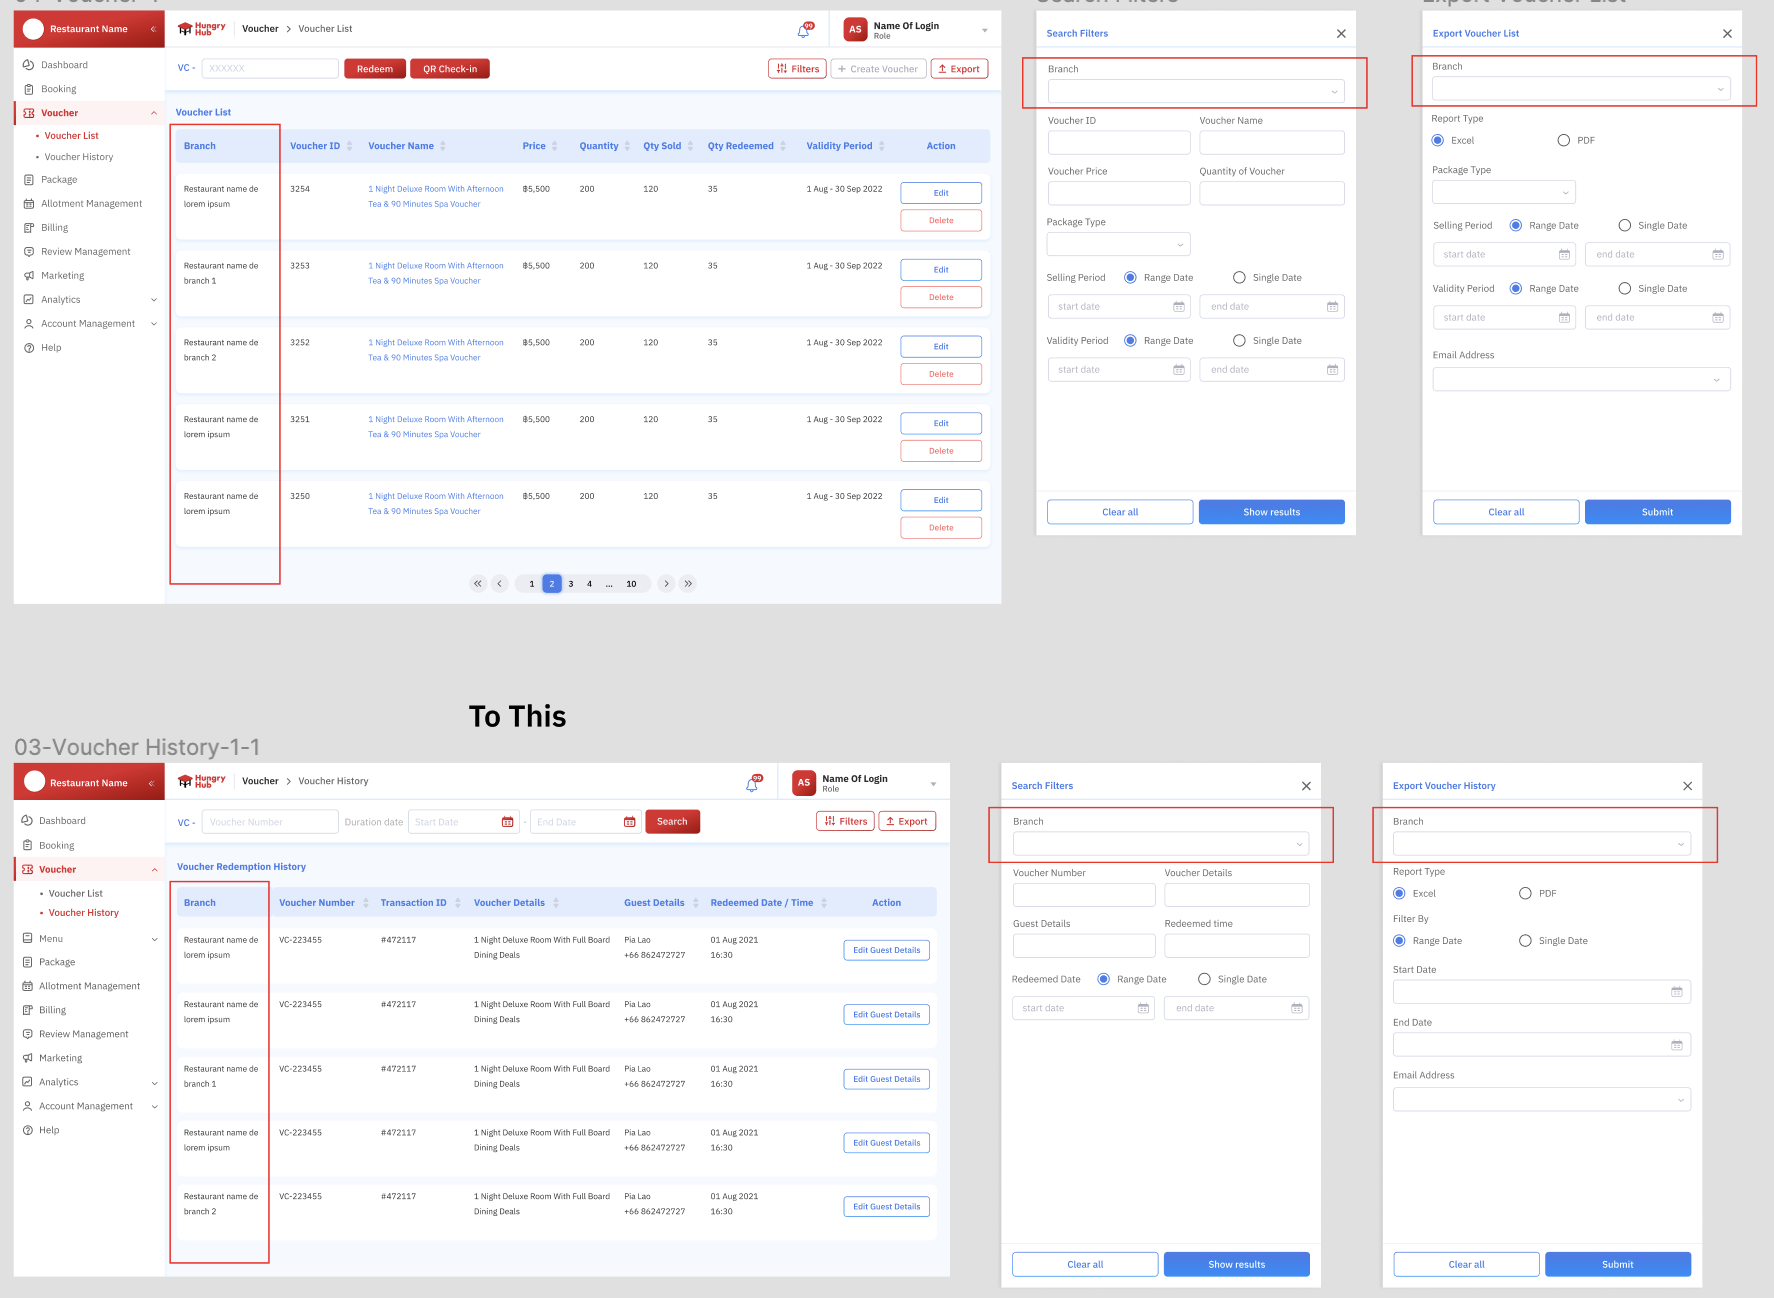Screen dimensions: 1774x1298
Task: Select Single Date under Filter By
Action: [1525, 941]
